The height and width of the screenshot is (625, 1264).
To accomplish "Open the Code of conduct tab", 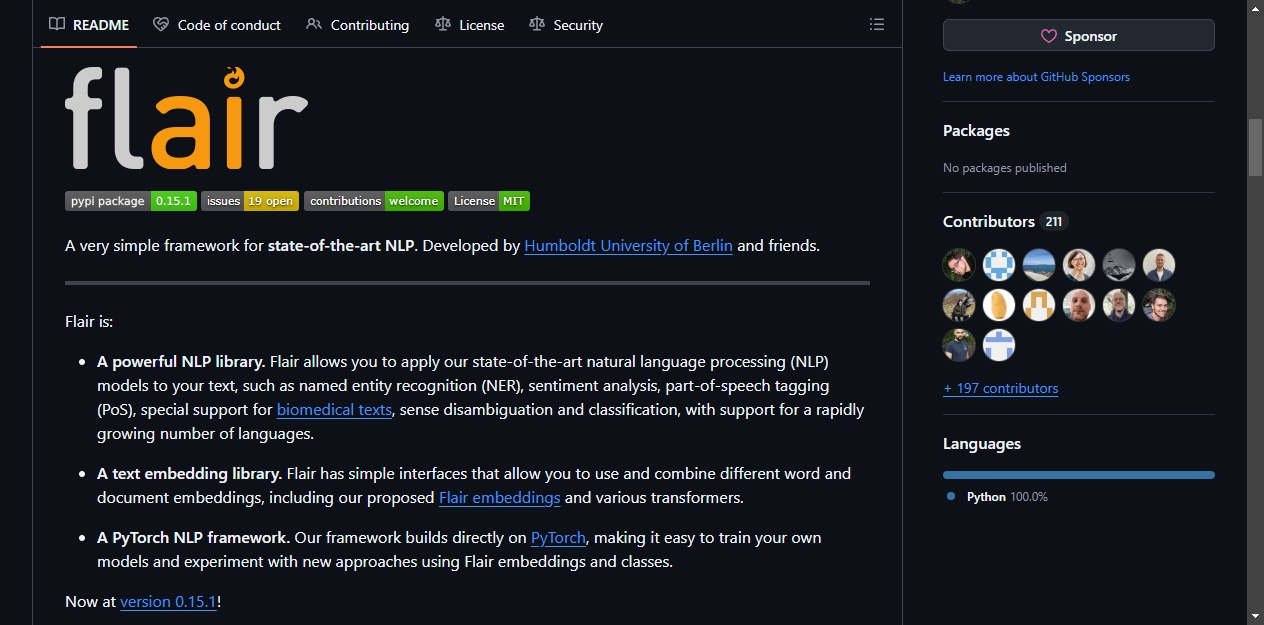I will coord(217,24).
